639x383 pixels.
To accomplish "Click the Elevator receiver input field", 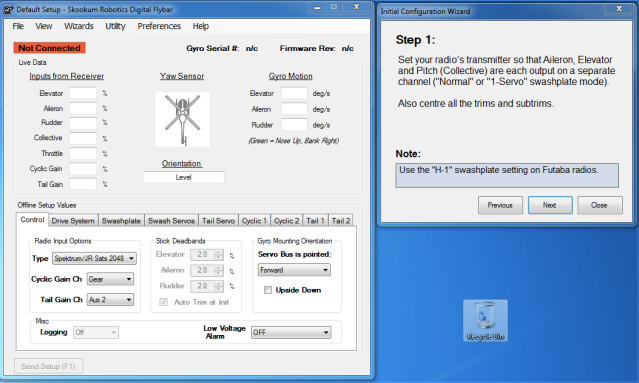I will coord(83,93).
